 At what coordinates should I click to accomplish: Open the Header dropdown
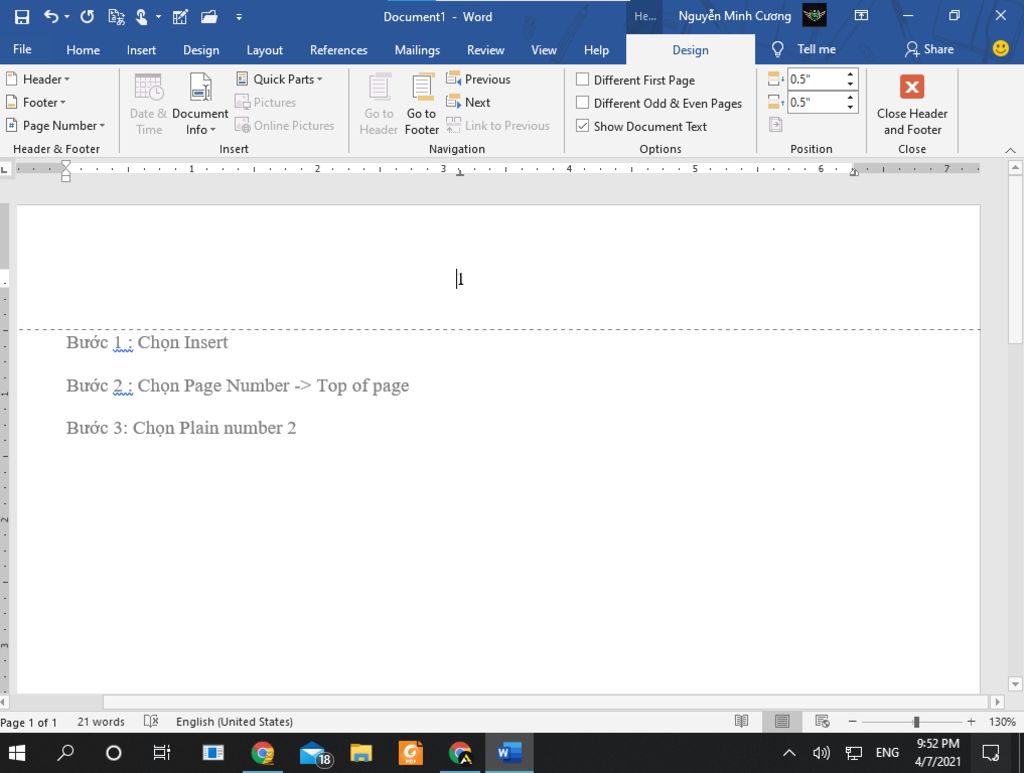[x=38, y=79]
